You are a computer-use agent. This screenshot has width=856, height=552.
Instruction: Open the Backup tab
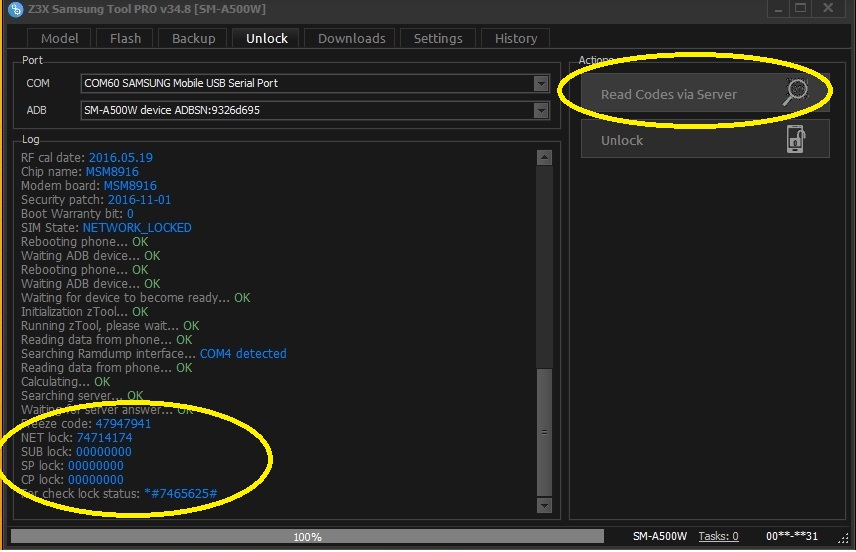tap(193, 38)
